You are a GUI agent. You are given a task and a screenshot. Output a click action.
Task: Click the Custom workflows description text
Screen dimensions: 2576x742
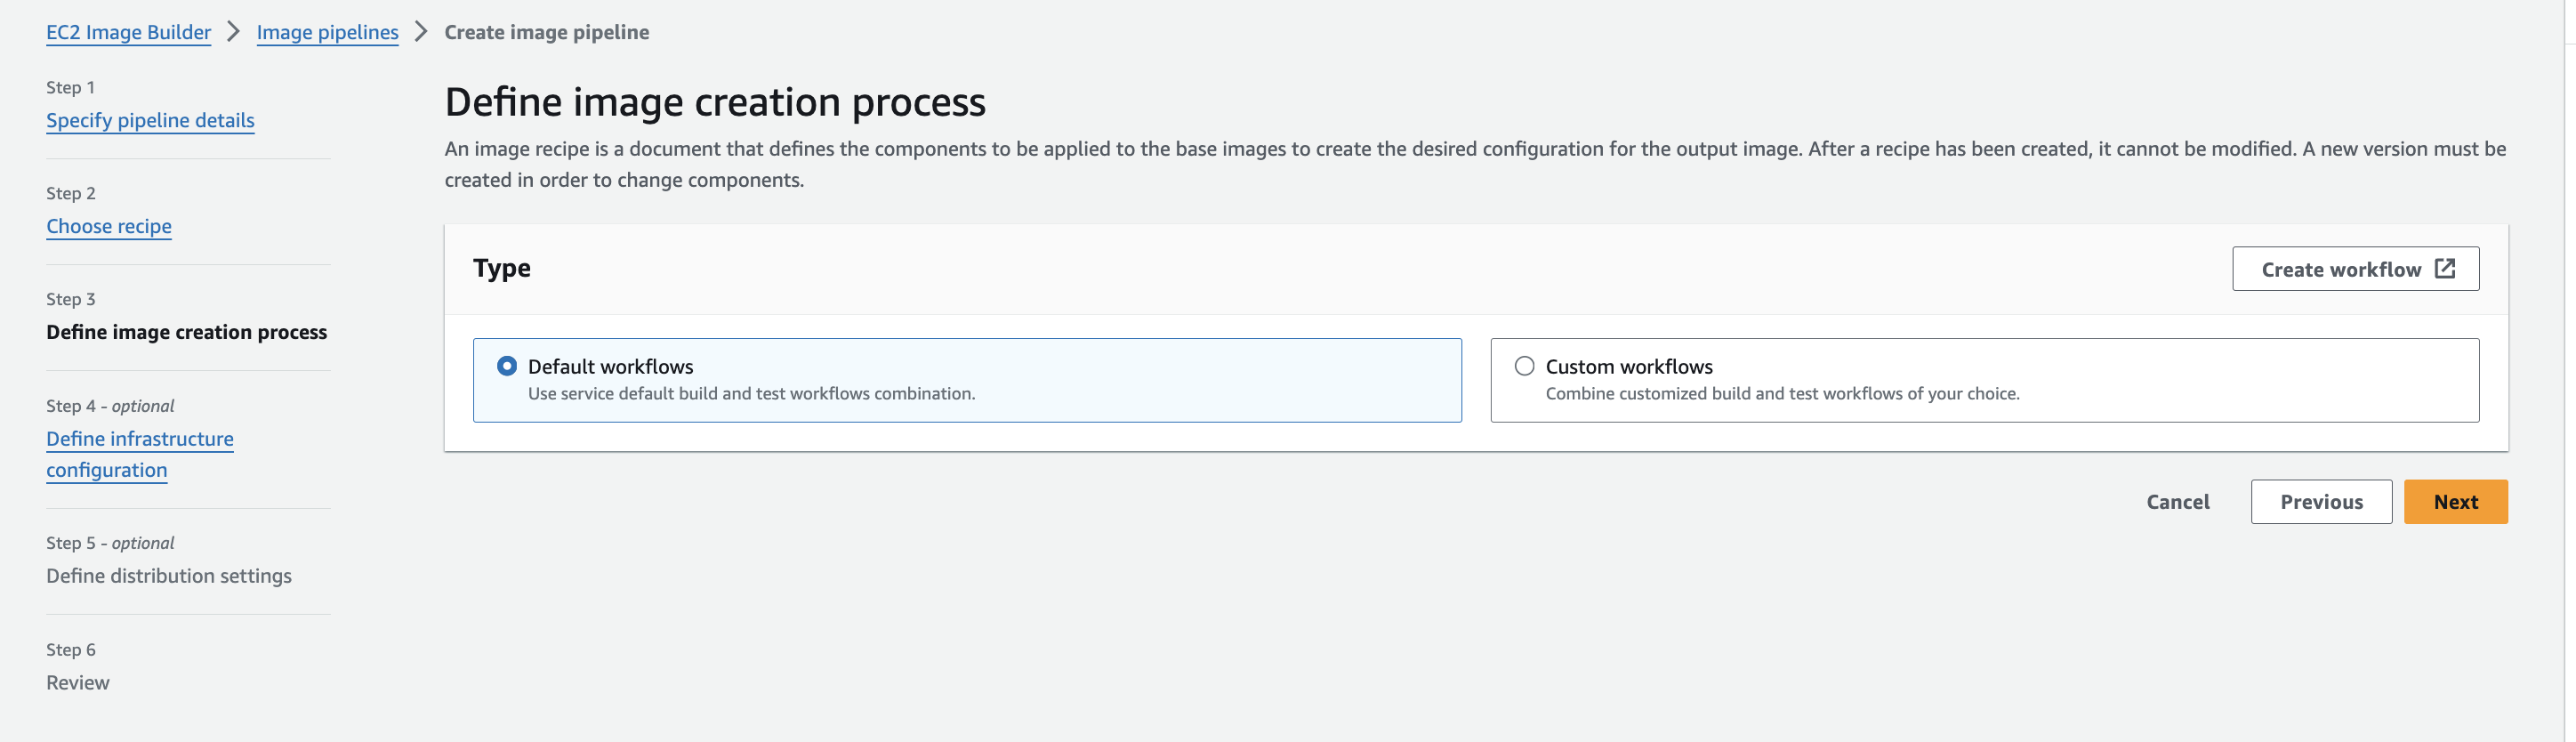(x=1782, y=394)
